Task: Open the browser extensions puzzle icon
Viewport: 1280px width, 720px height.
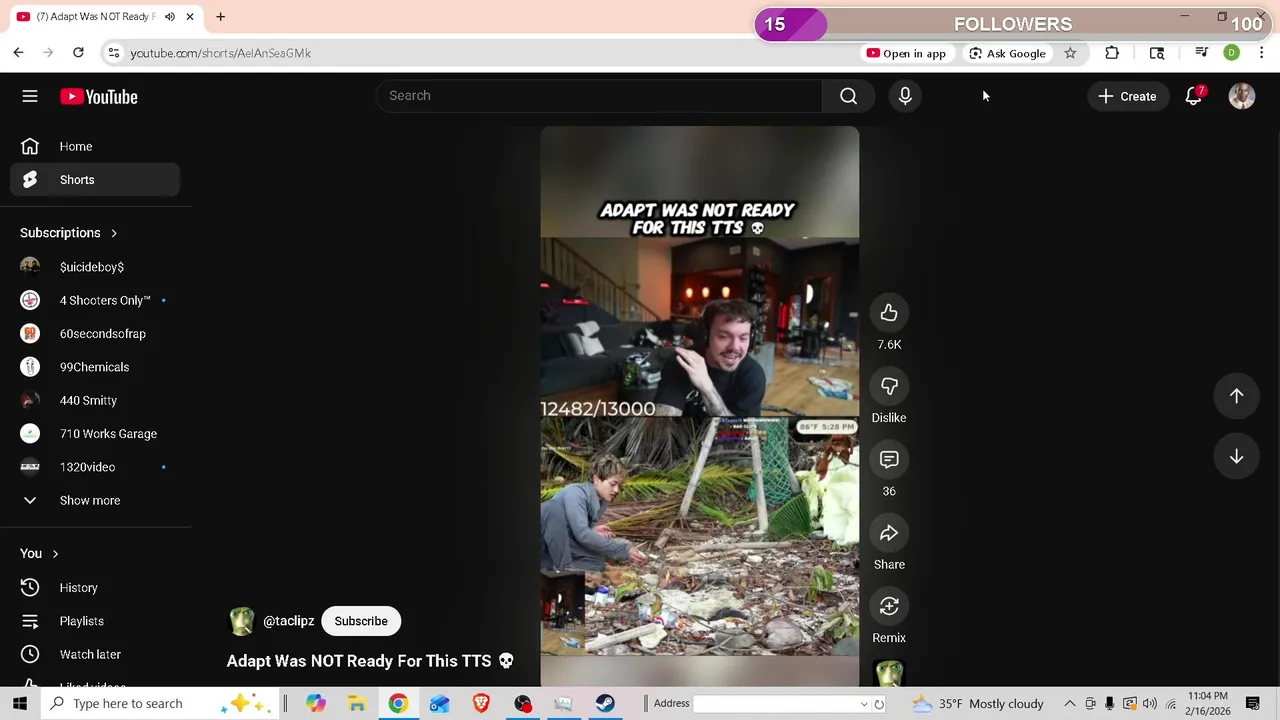Action: tap(1112, 53)
